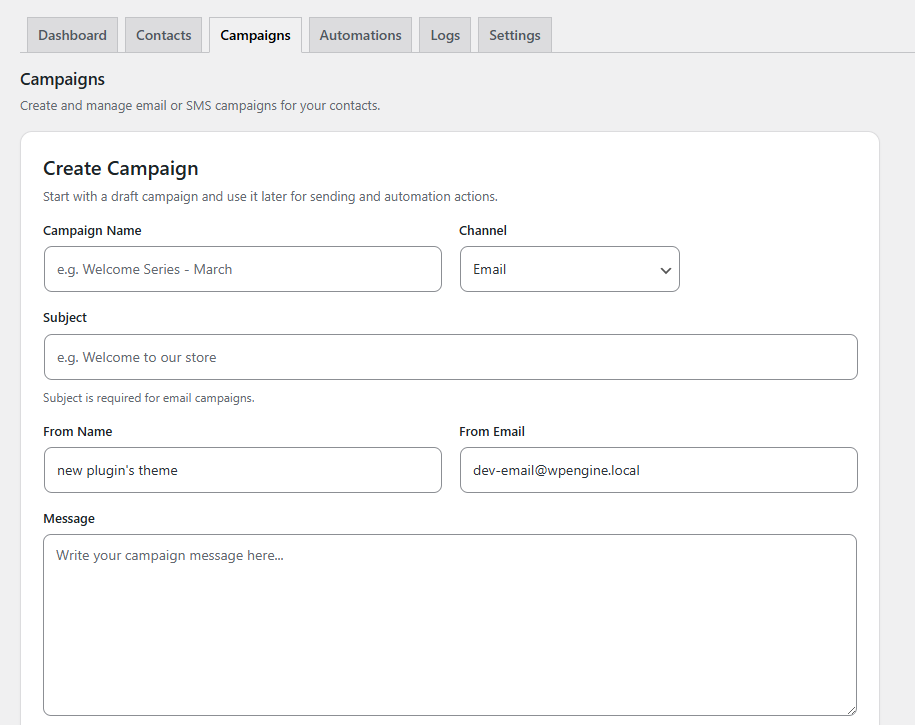
Task: Click into the Subject text field
Action: click(x=450, y=357)
